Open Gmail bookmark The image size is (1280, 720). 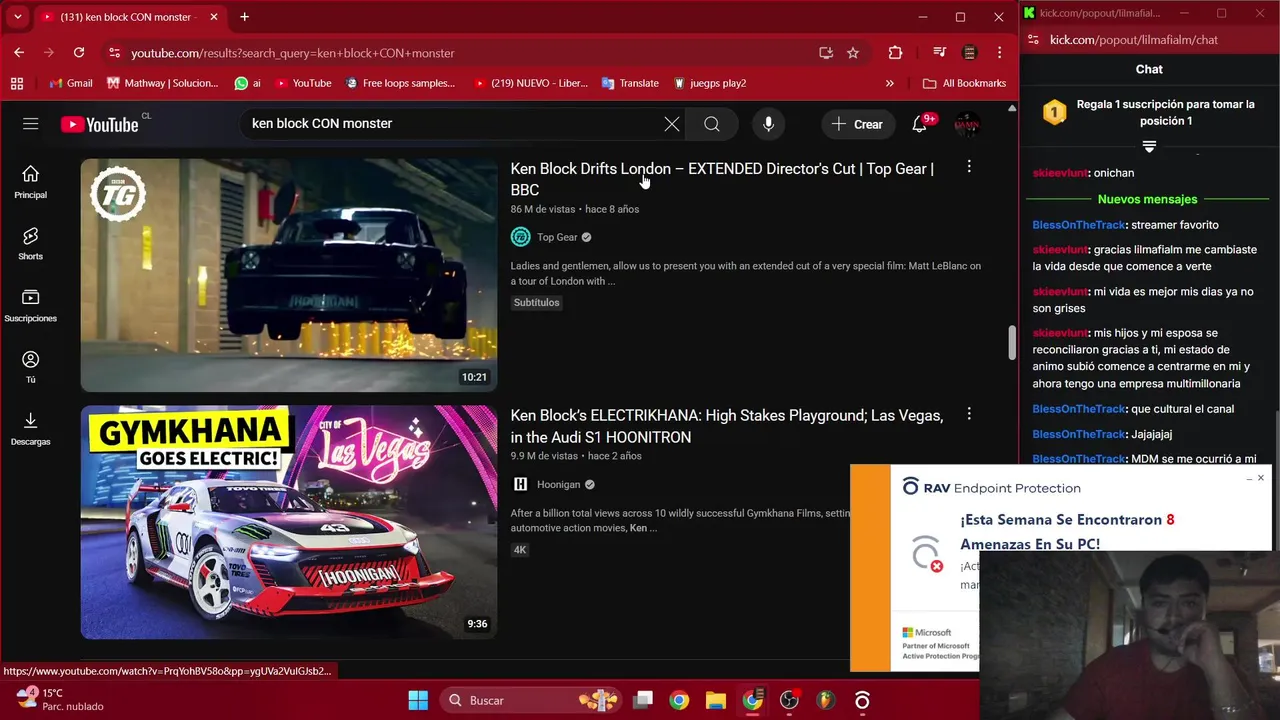pos(71,83)
